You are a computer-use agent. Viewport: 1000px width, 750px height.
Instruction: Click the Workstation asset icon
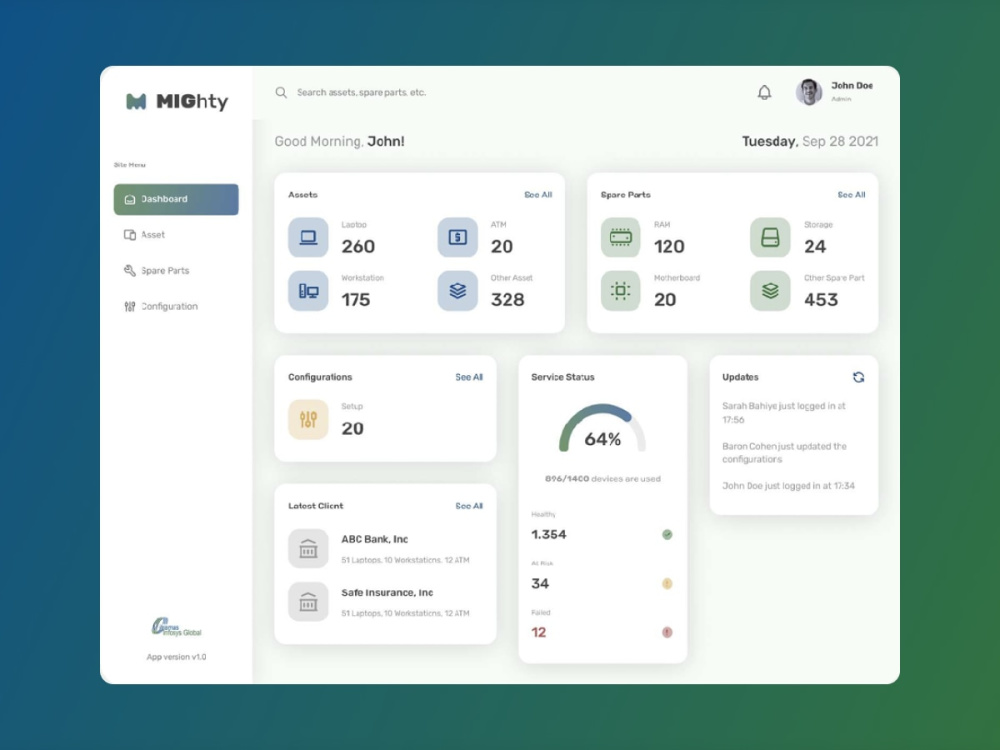tap(308, 291)
